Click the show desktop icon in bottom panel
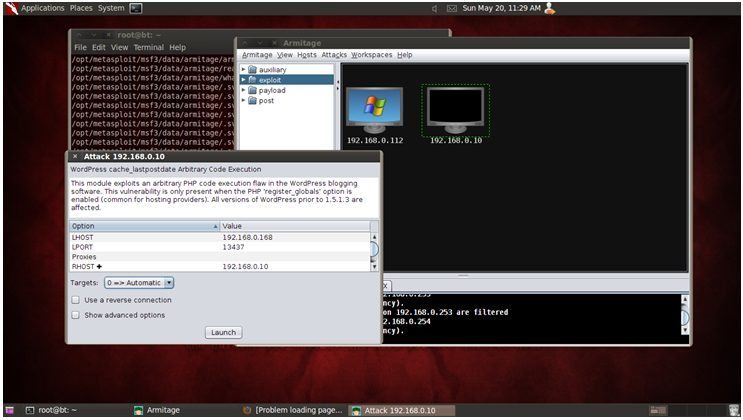Image resolution: width=743 pixels, height=420 pixels. (9, 411)
